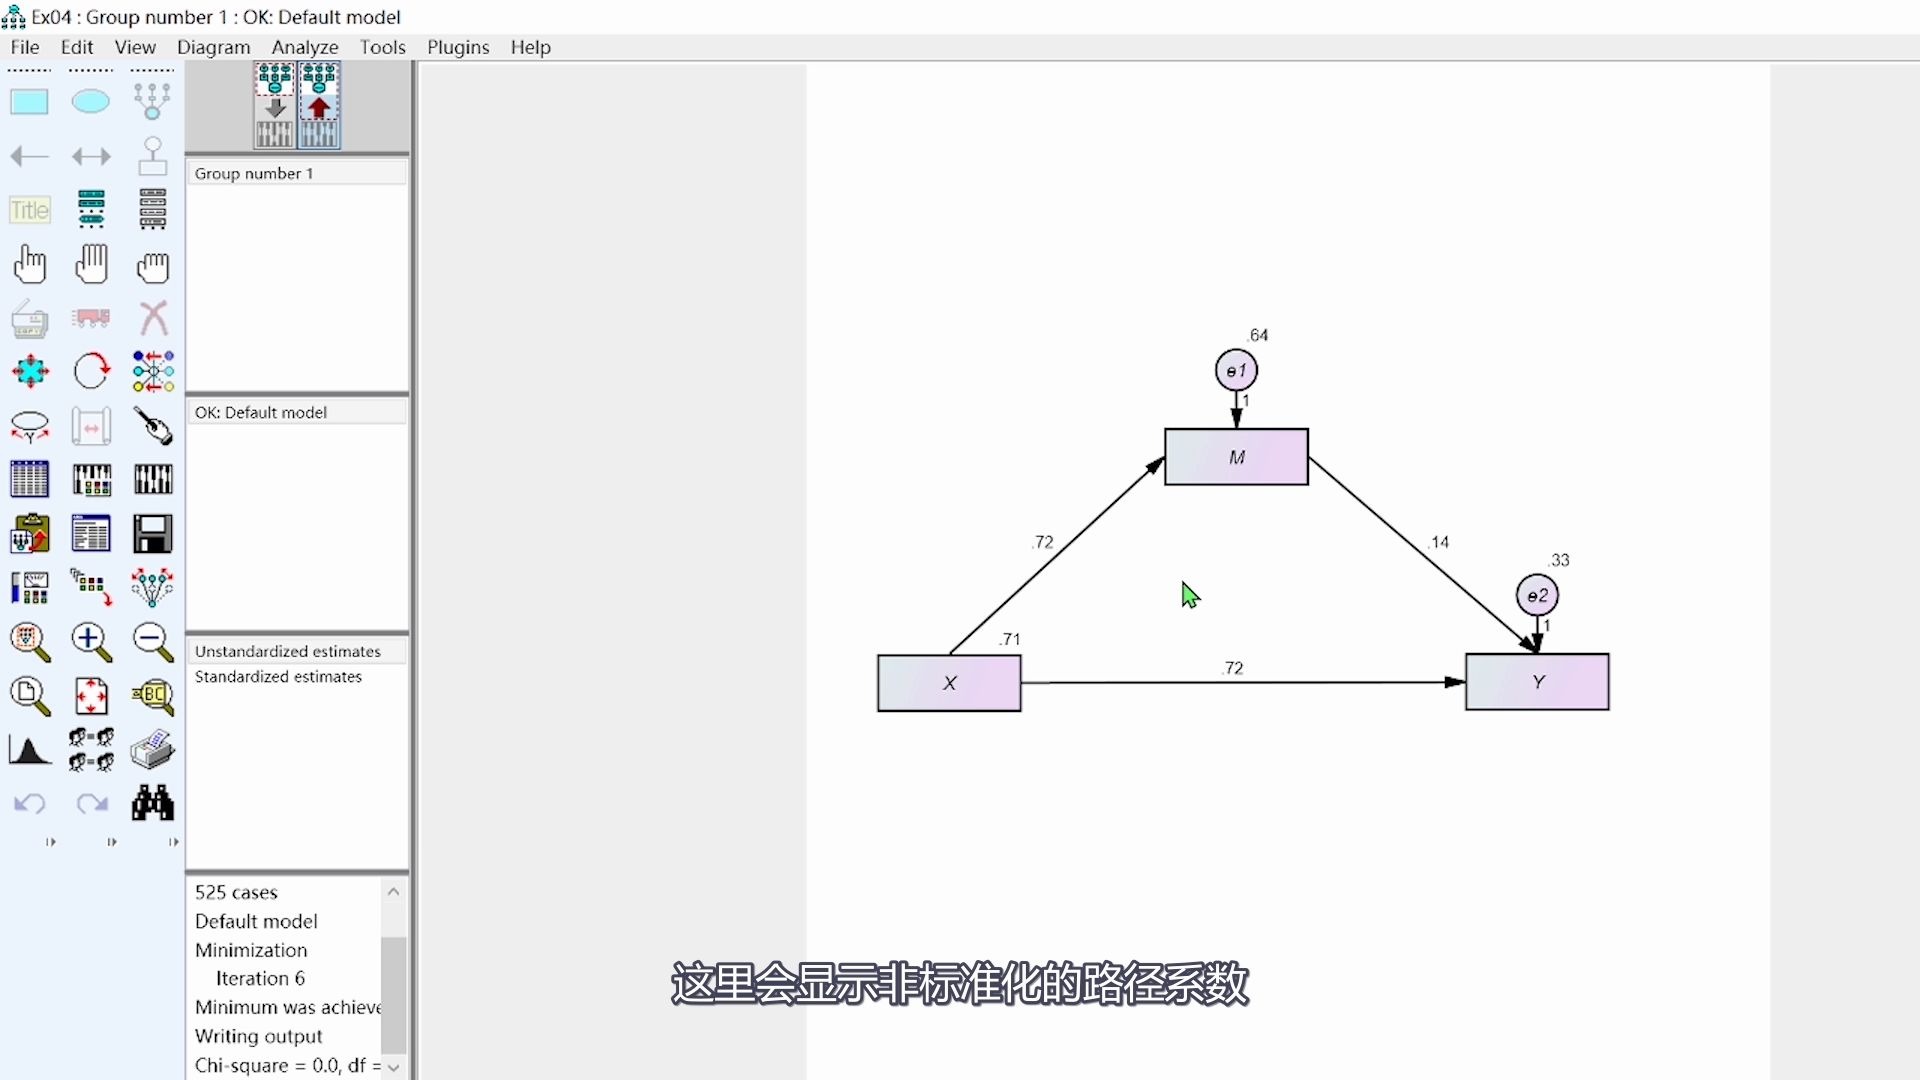Open the Plugins menu
Viewport: 1920px width, 1080px height.
click(x=458, y=47)
